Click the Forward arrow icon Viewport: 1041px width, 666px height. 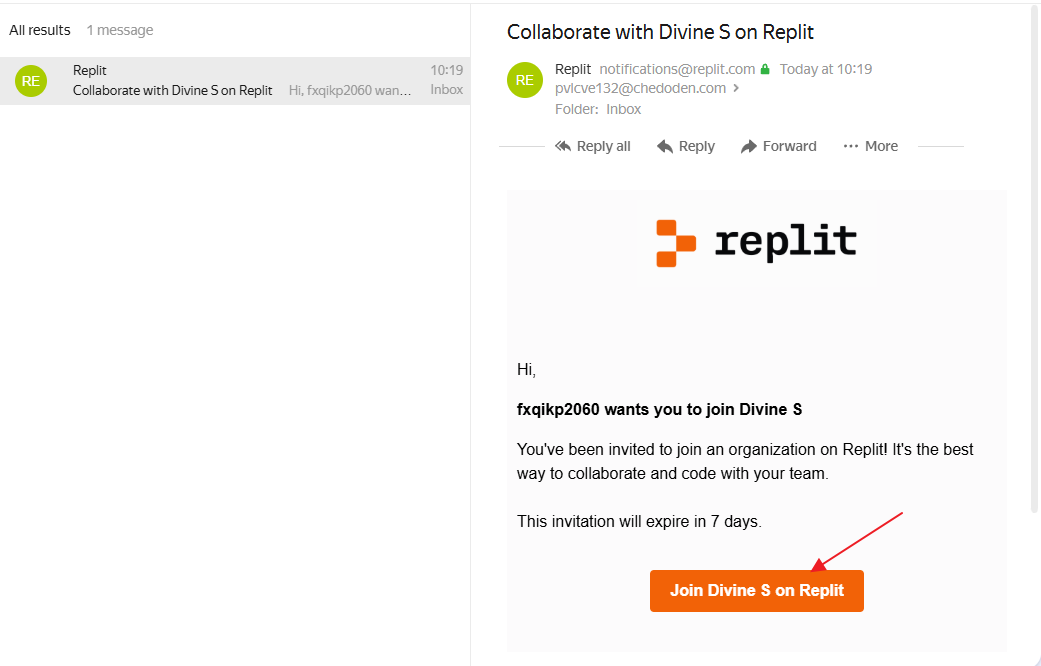749,146
